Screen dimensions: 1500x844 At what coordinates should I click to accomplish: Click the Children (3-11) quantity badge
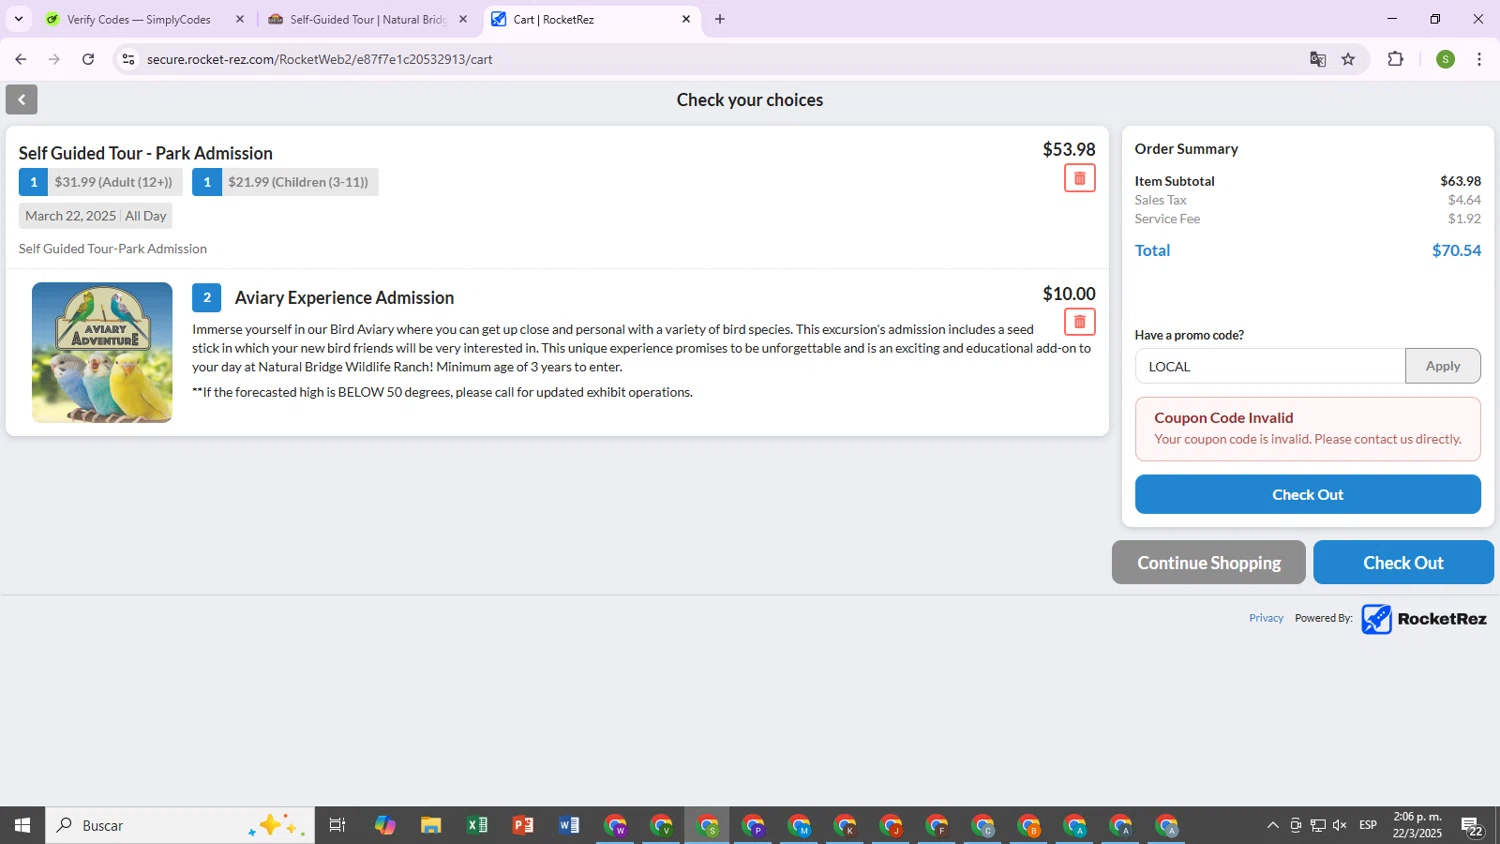207,182
